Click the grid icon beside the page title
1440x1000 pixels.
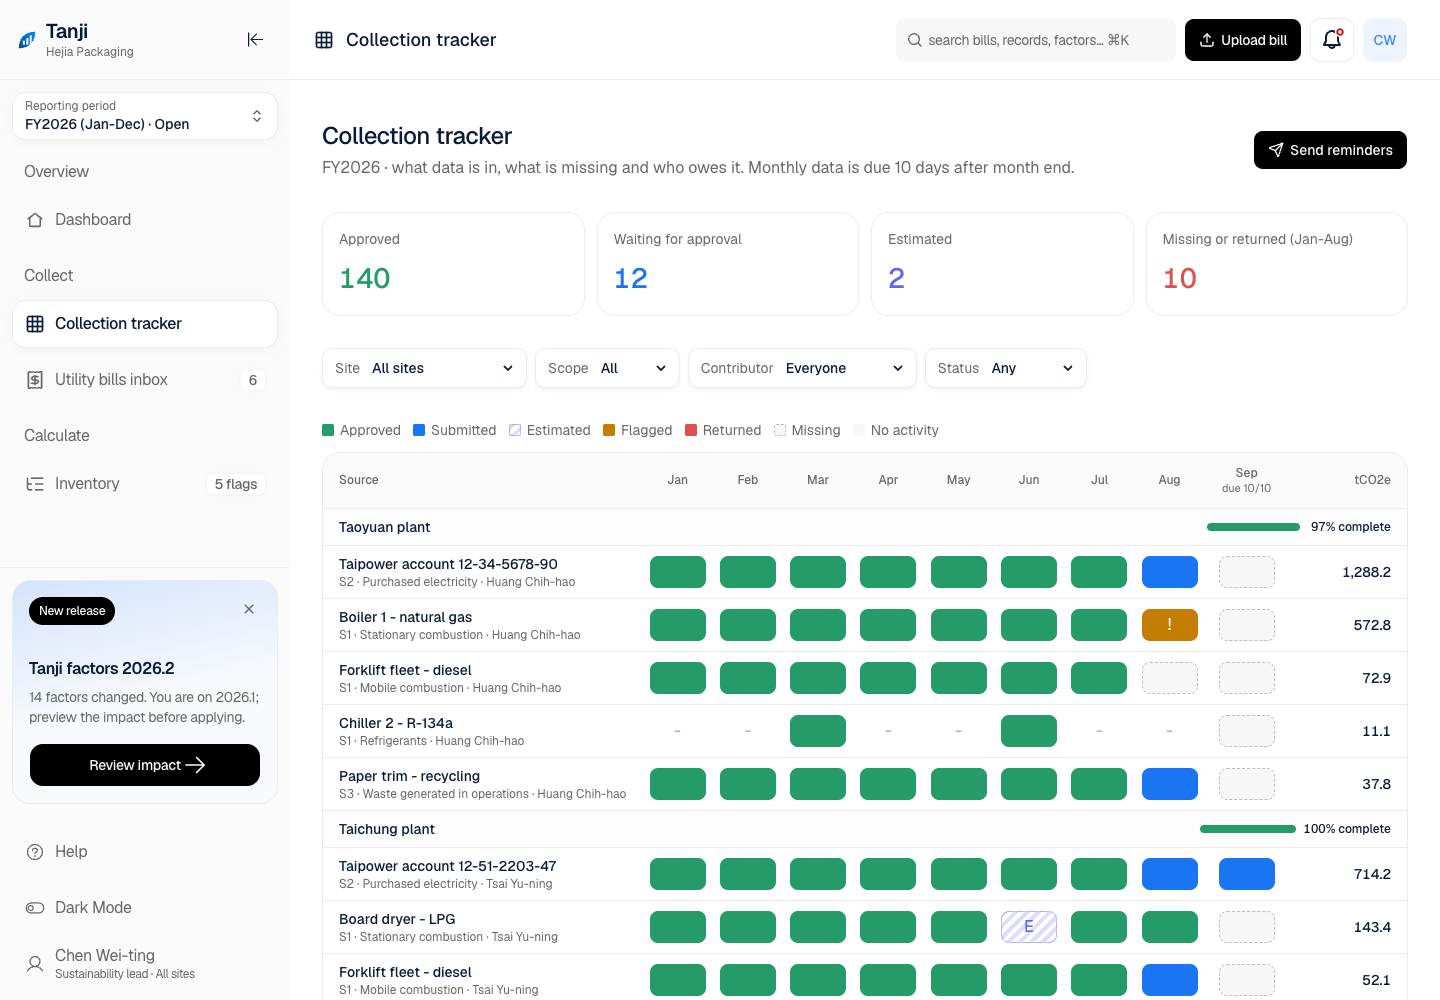[324, 40]
